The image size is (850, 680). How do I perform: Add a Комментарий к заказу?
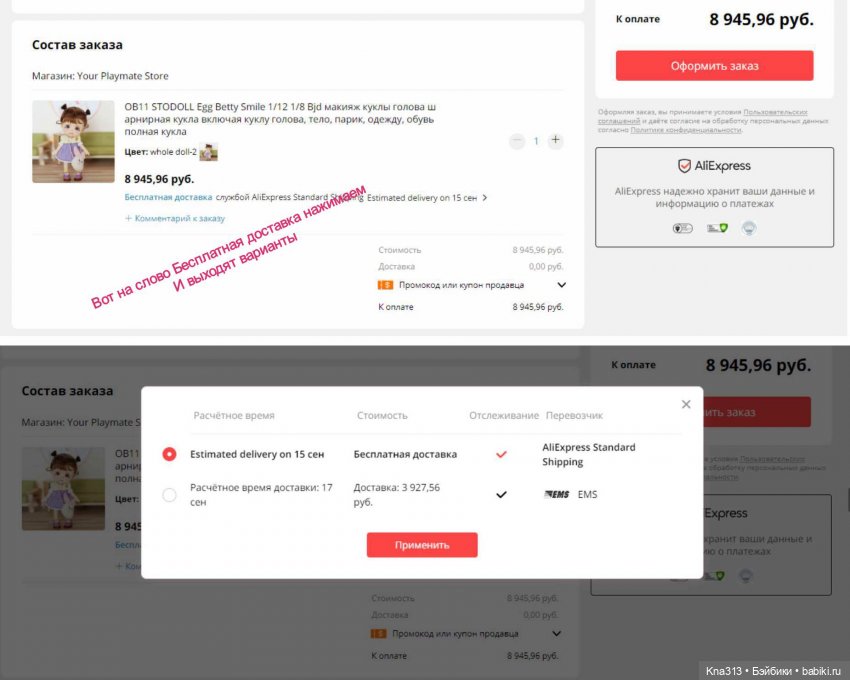(175, 218)
